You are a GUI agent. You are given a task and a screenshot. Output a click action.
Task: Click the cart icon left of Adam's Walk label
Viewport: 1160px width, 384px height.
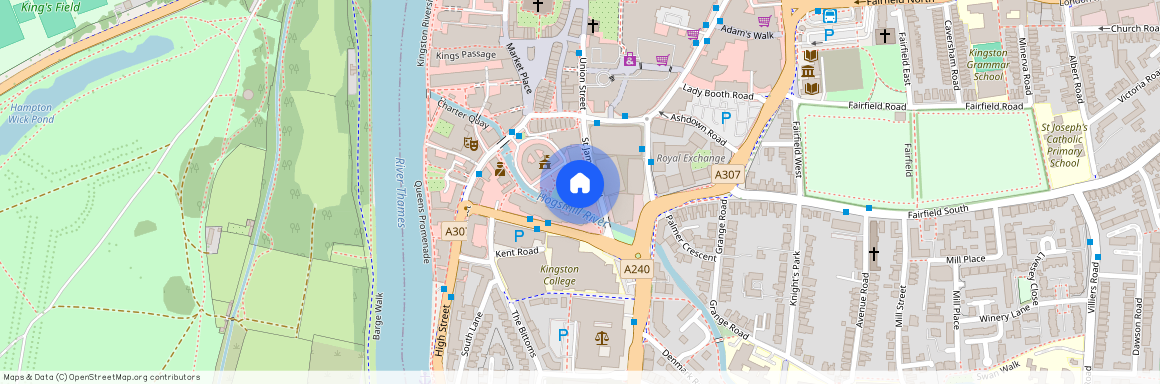coord(693,33)
